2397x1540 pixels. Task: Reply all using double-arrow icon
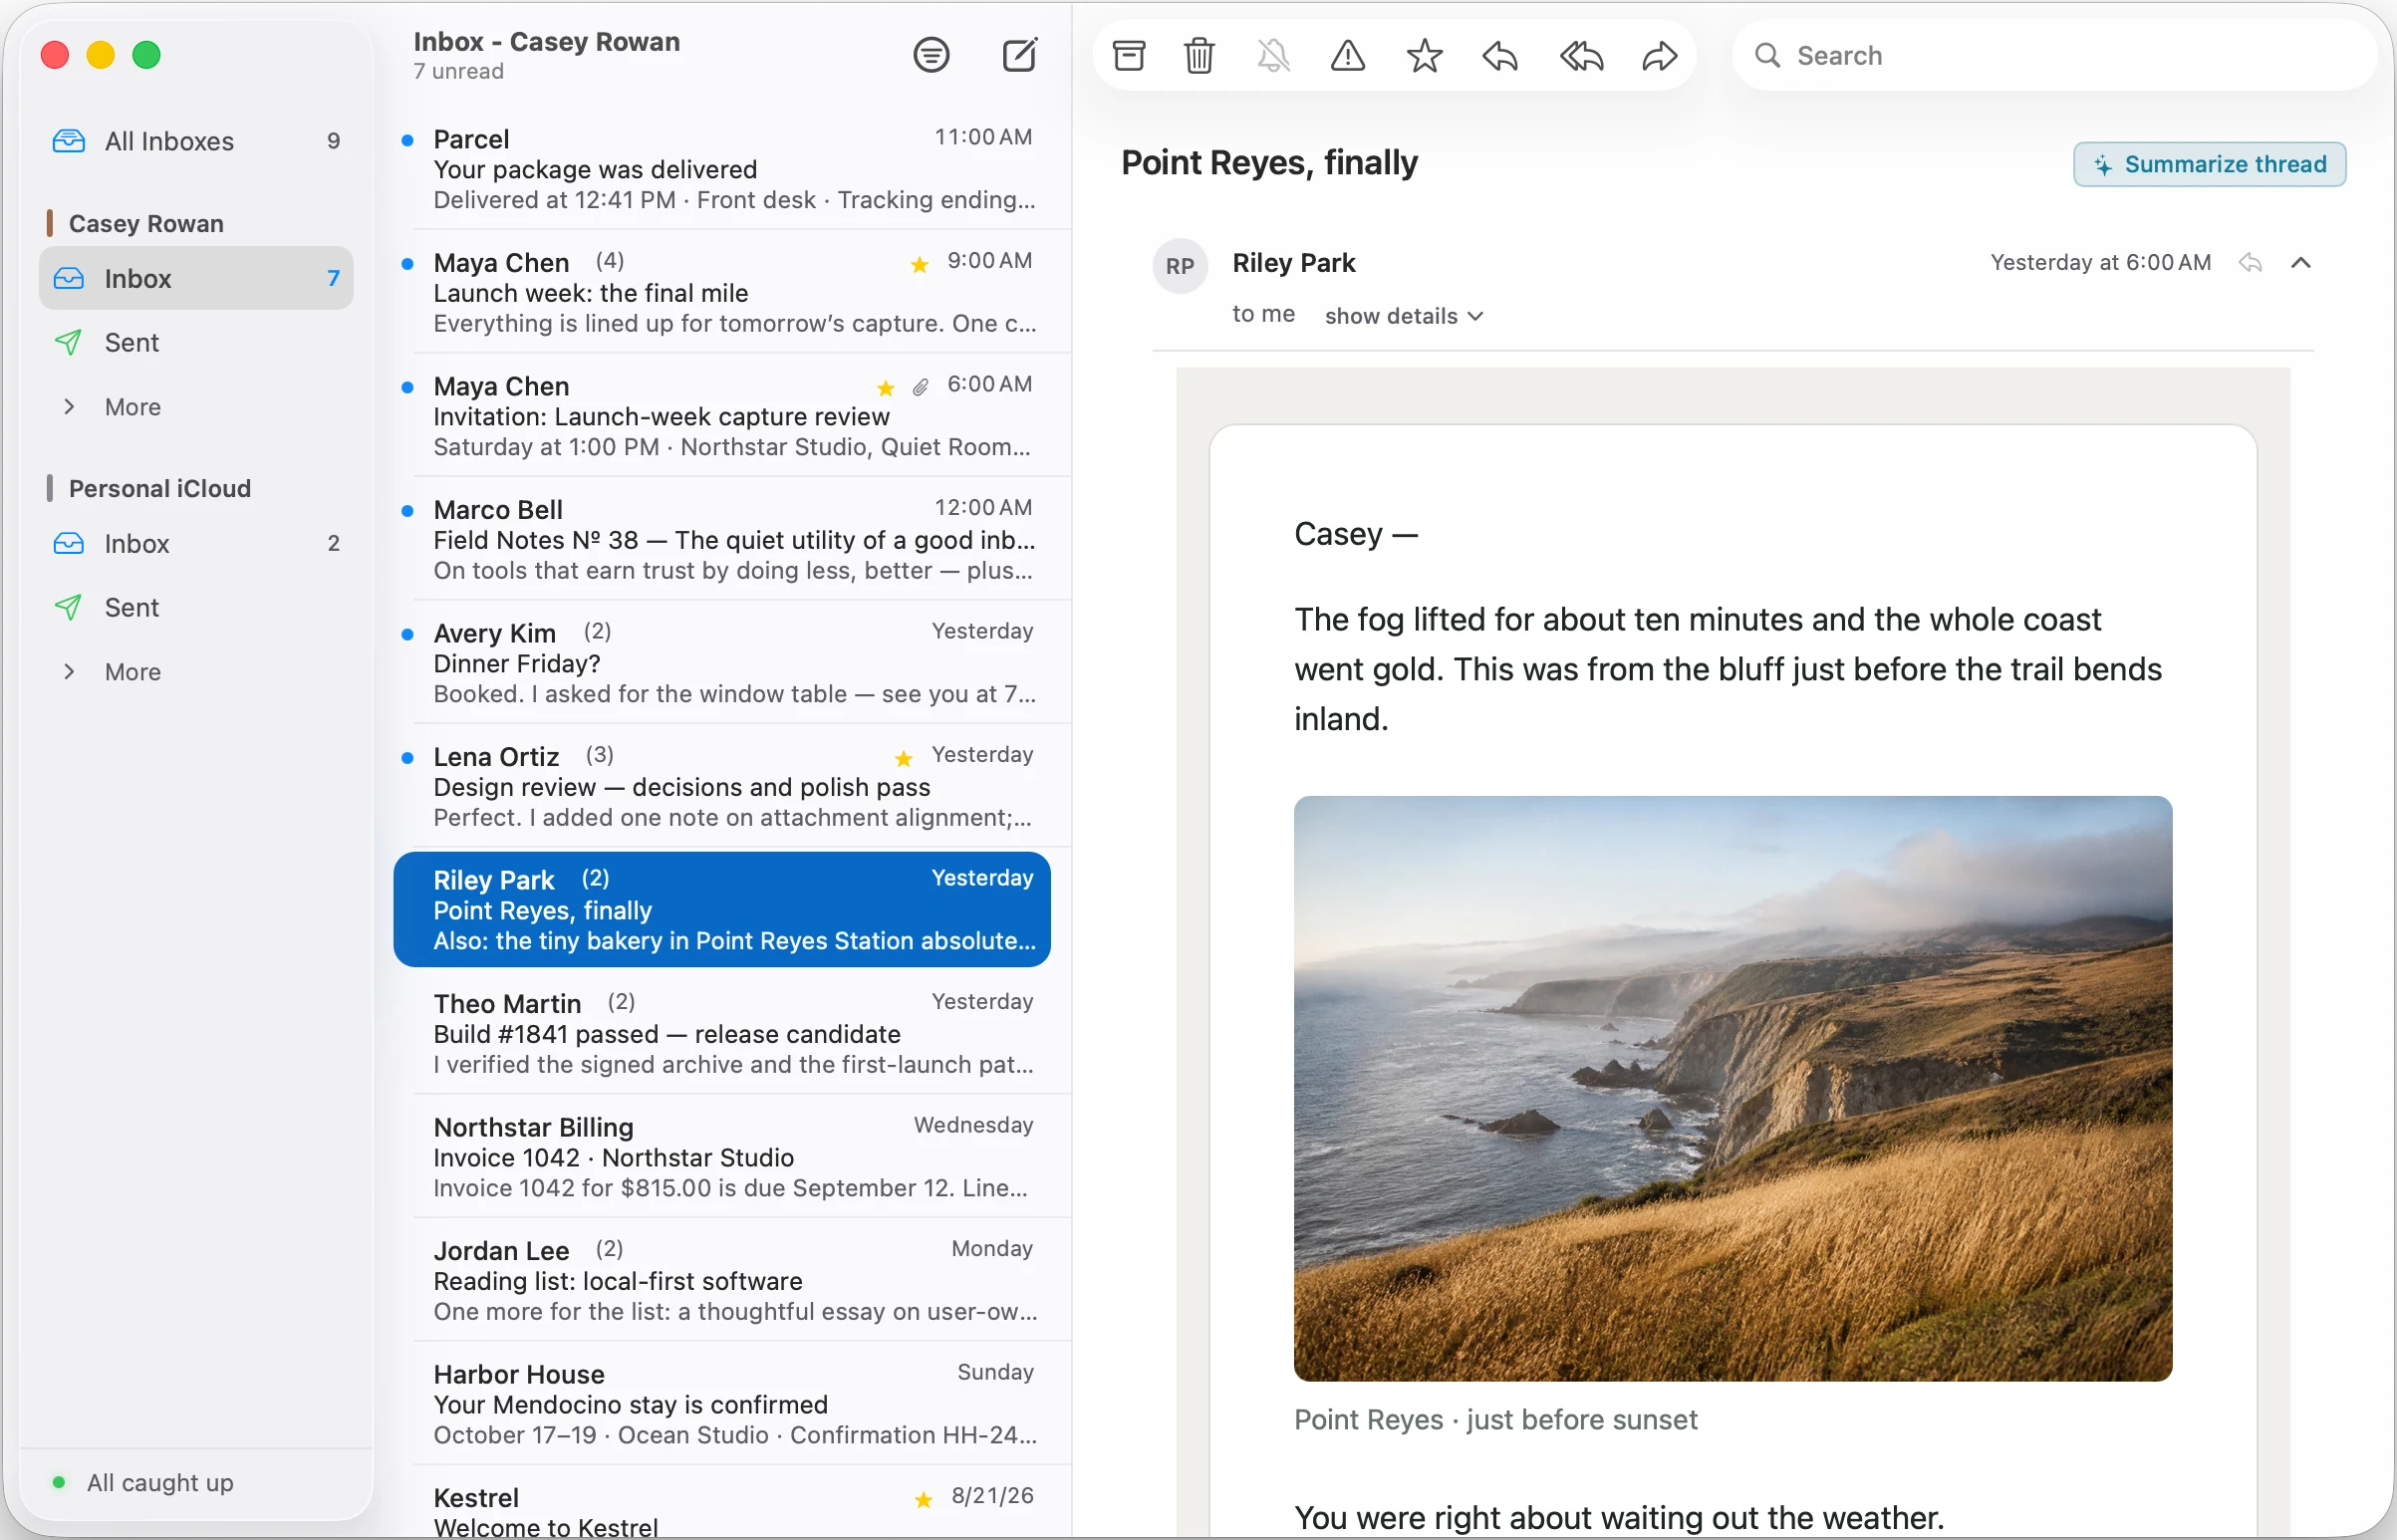[x=1581, y=55]
